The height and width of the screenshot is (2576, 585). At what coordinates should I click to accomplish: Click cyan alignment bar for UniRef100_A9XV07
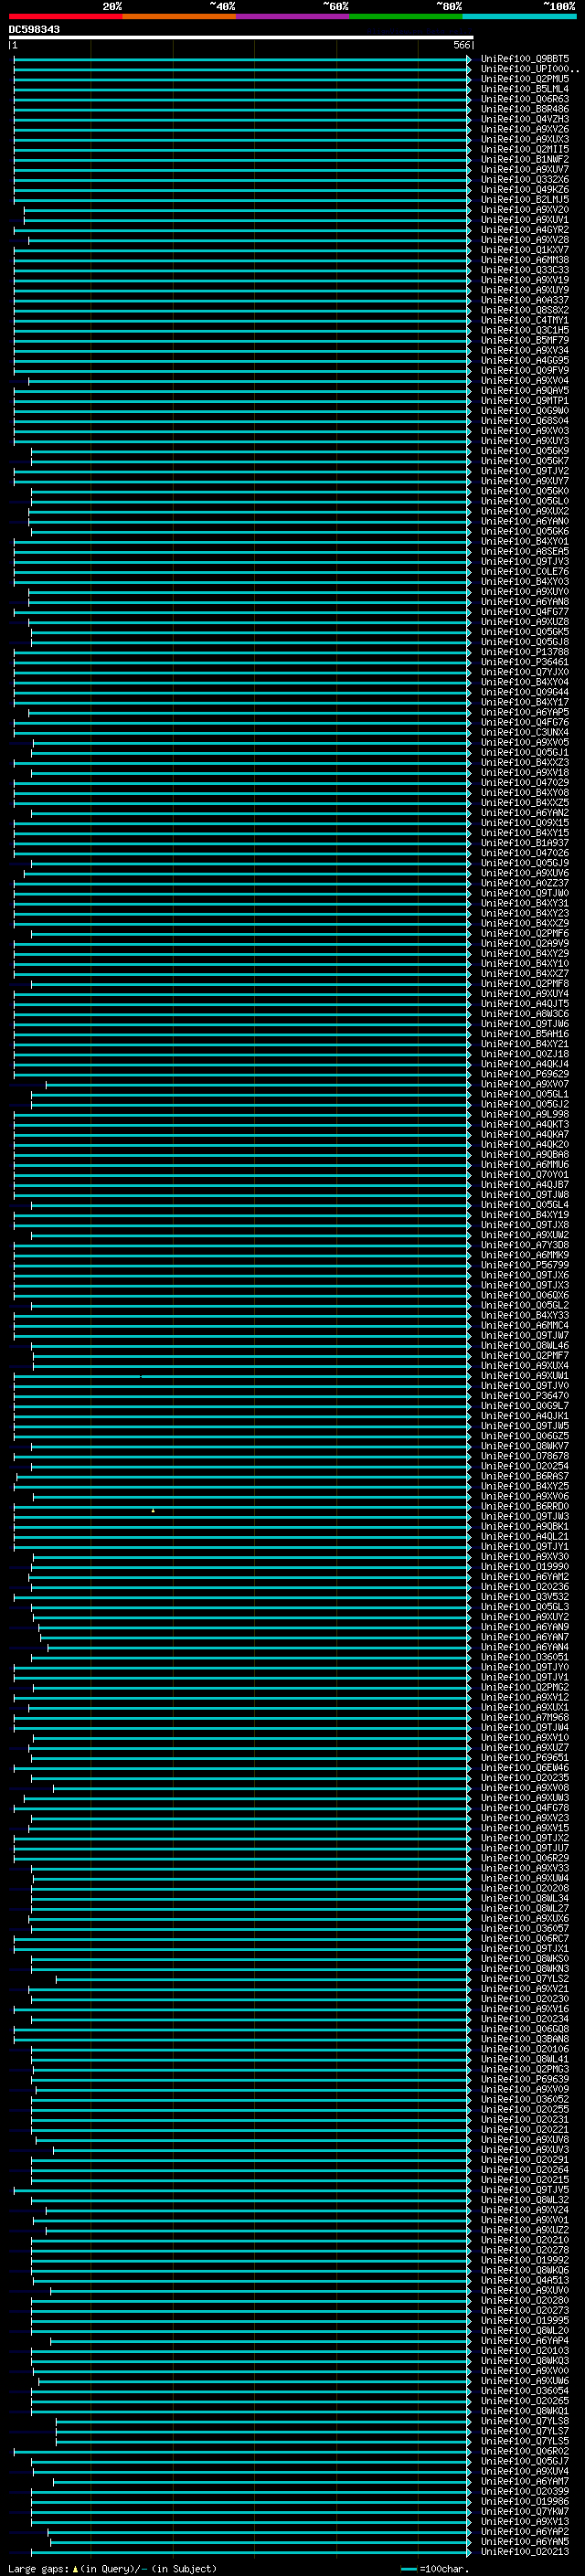click(x=259, y=1084)
